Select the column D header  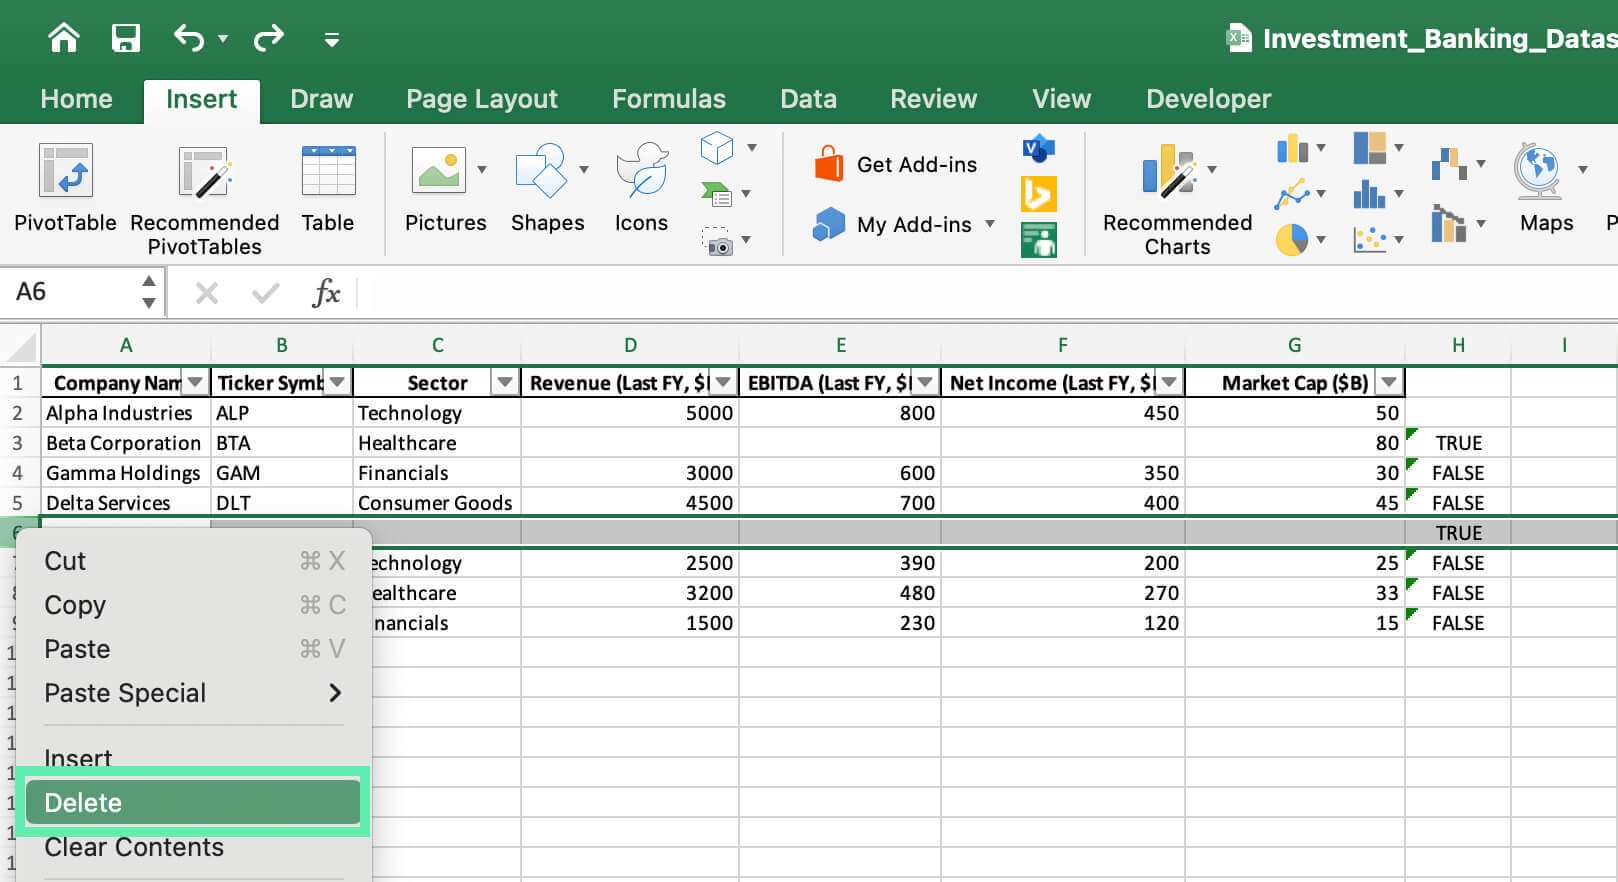pos(630,345)
